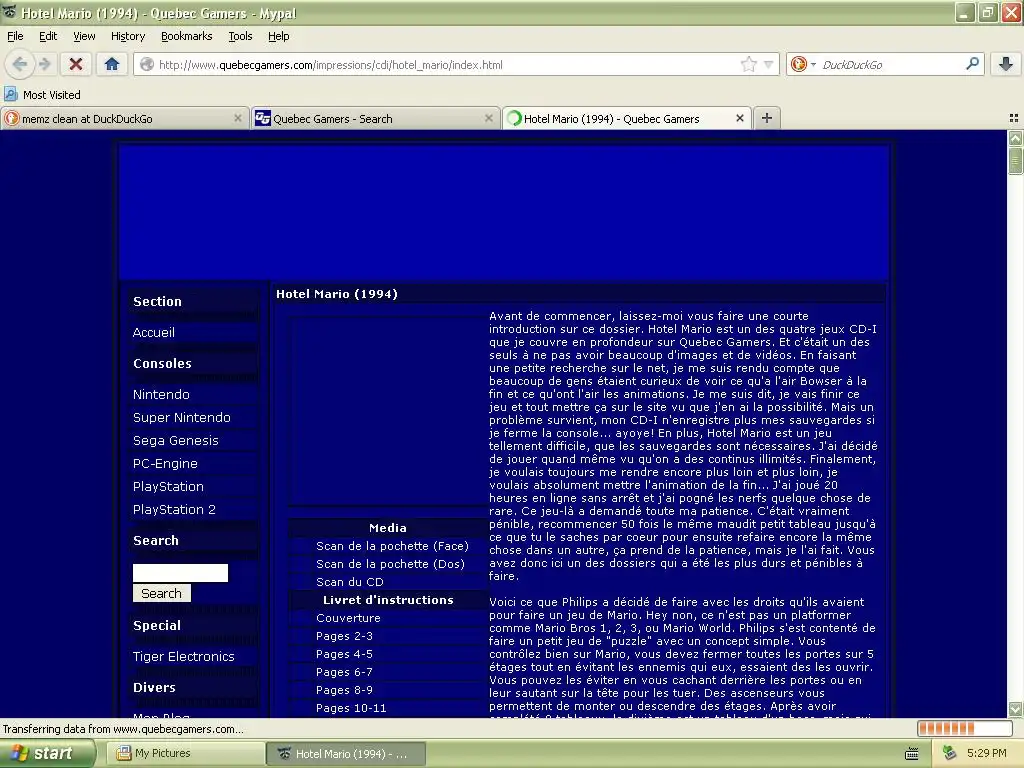Open the Super Nintendo link
1024x768 pixels.
tap(182, 417)
